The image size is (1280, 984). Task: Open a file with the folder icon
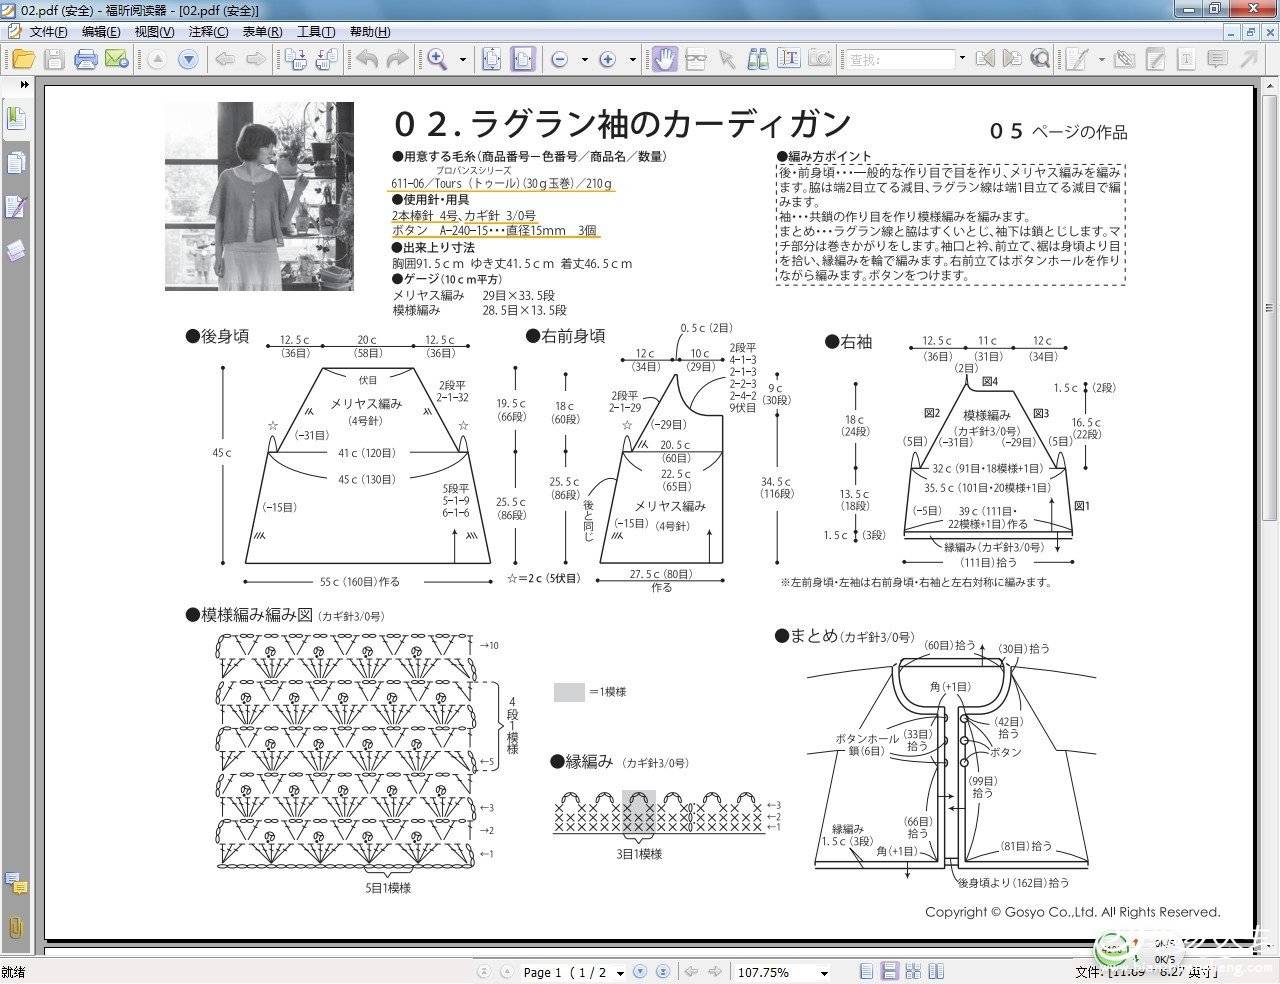point(22,60)
